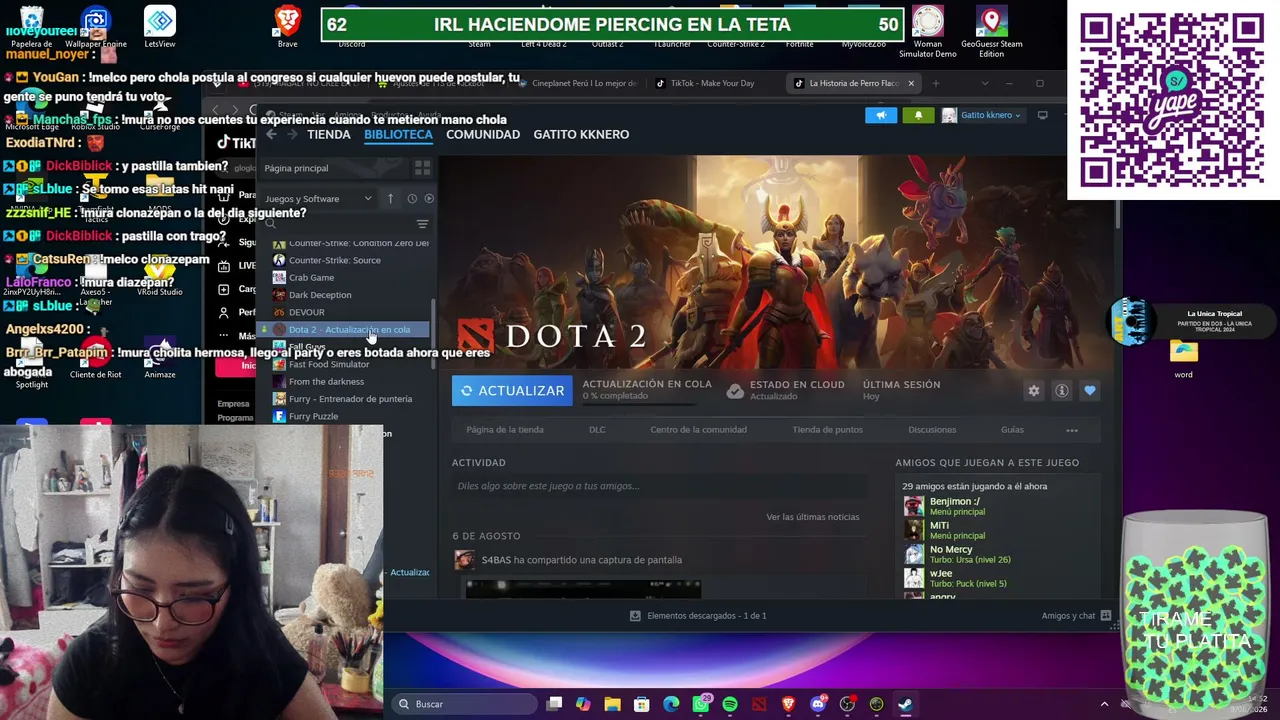
Task: Go to TIENDA tab in Steam
Action: coord(329,135)
